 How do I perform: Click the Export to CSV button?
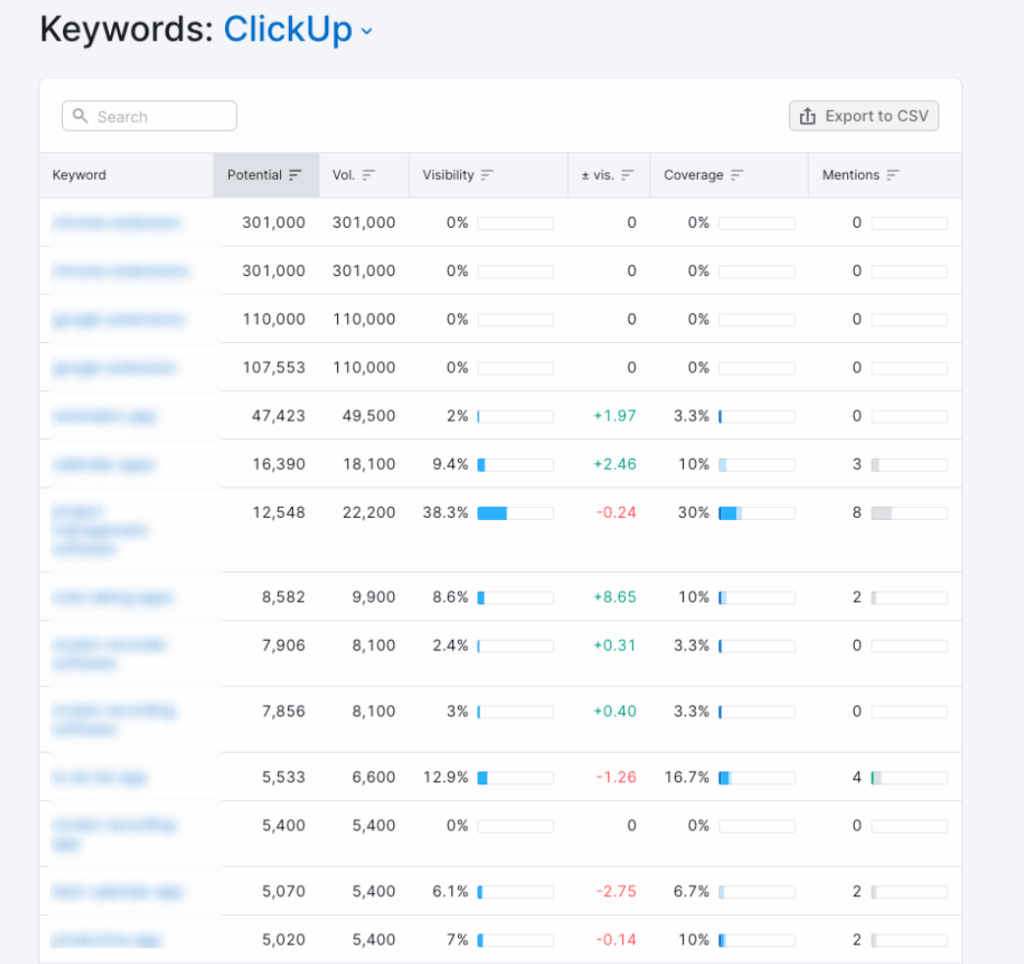(x=863, y=115)
